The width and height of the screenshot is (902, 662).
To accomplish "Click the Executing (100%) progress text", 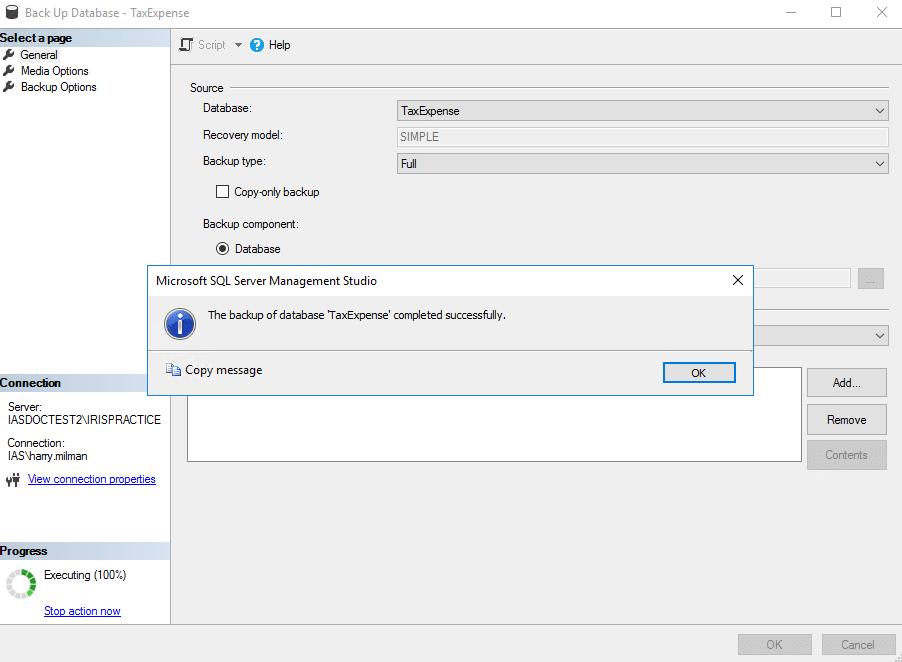I will click(85, 575).
